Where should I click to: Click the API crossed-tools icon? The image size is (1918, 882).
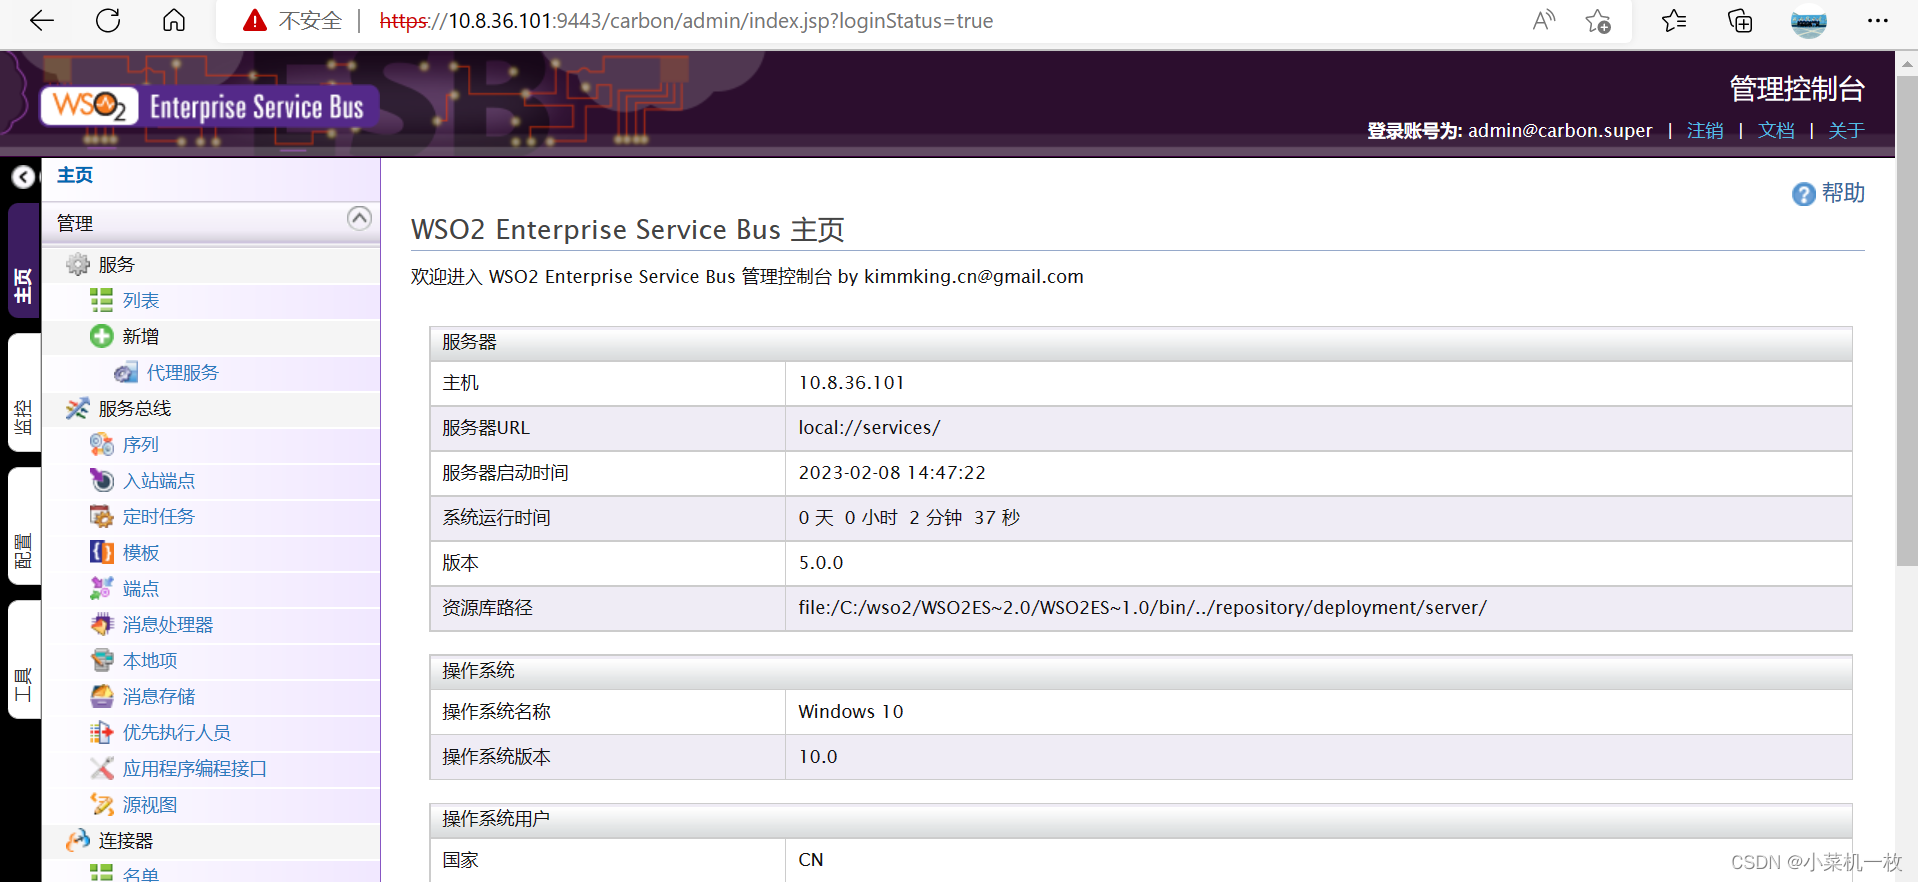(x=101, y=769)
